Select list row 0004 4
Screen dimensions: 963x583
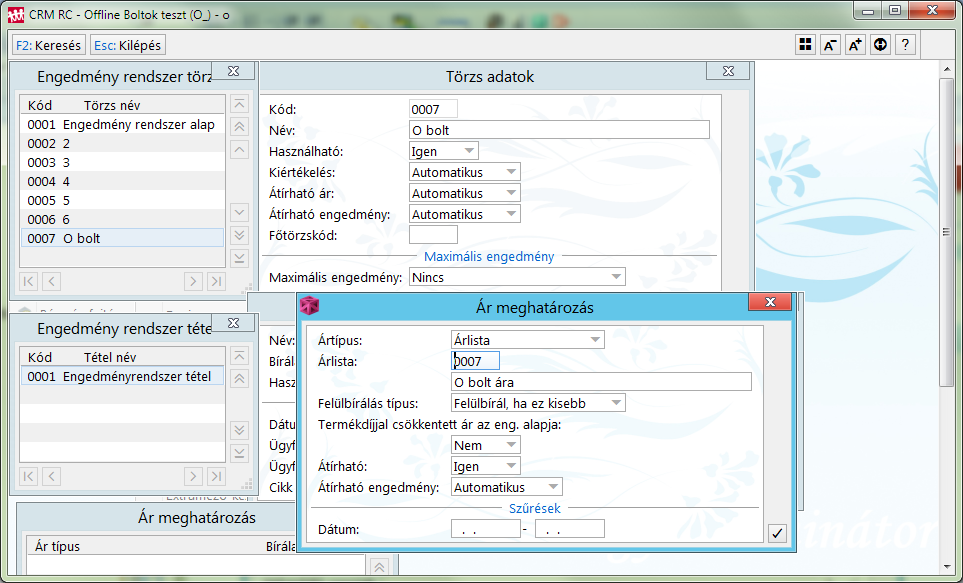tap(122, 182)
